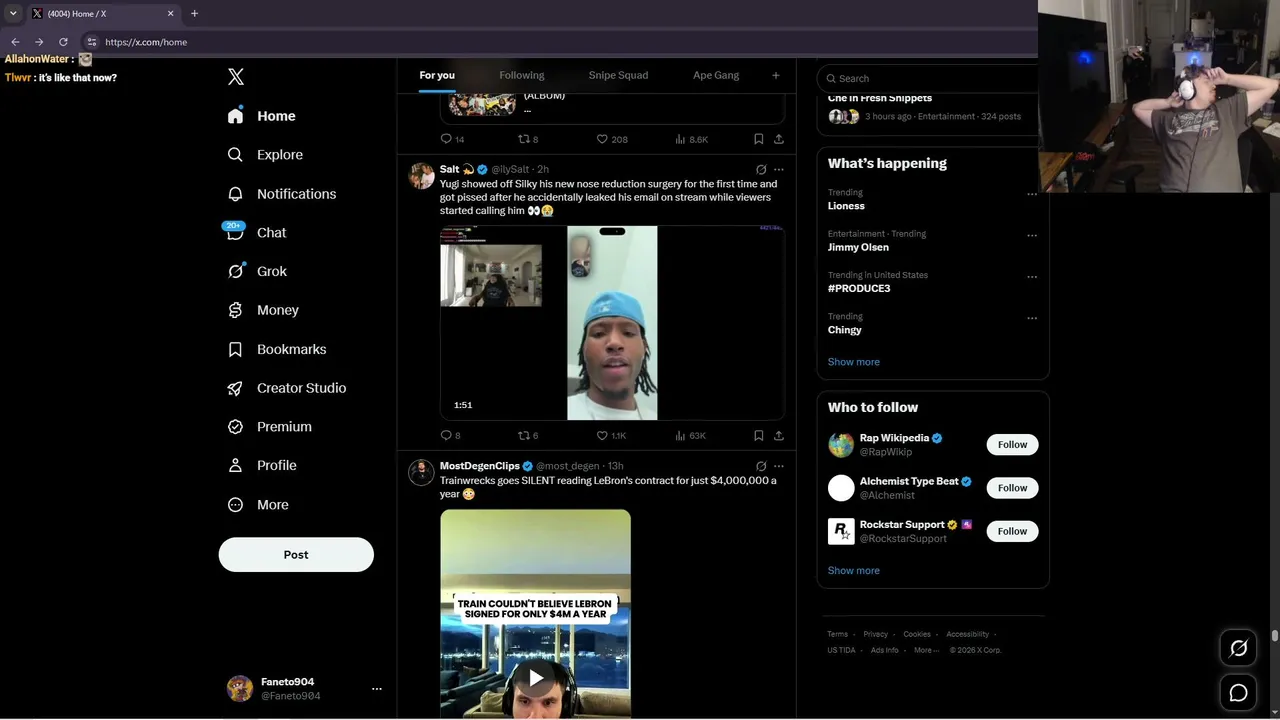Open the floating messages button
The image size is (1280, 720).
1238,692
